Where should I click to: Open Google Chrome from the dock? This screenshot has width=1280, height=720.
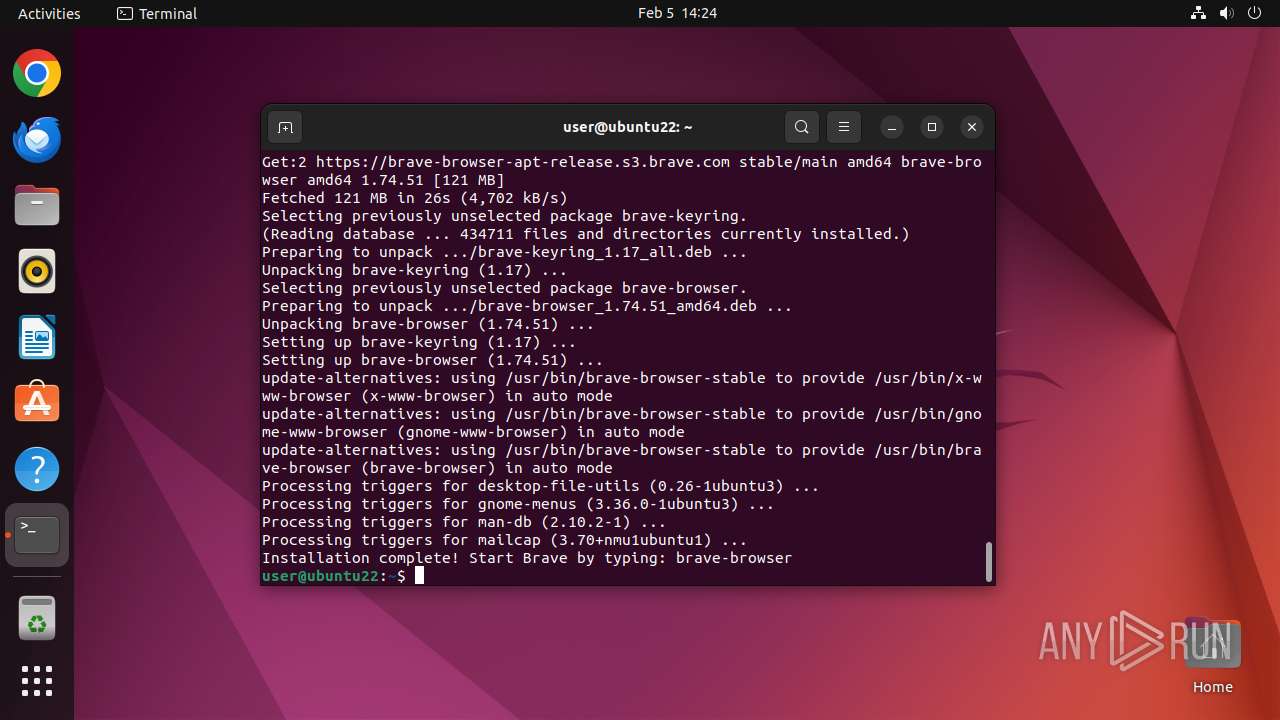(x=37, y=74)
